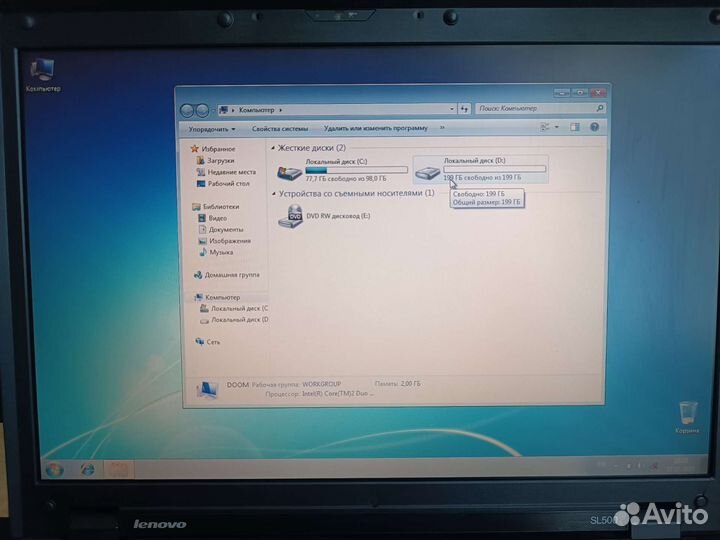Toggle the preview pane button

574,127
